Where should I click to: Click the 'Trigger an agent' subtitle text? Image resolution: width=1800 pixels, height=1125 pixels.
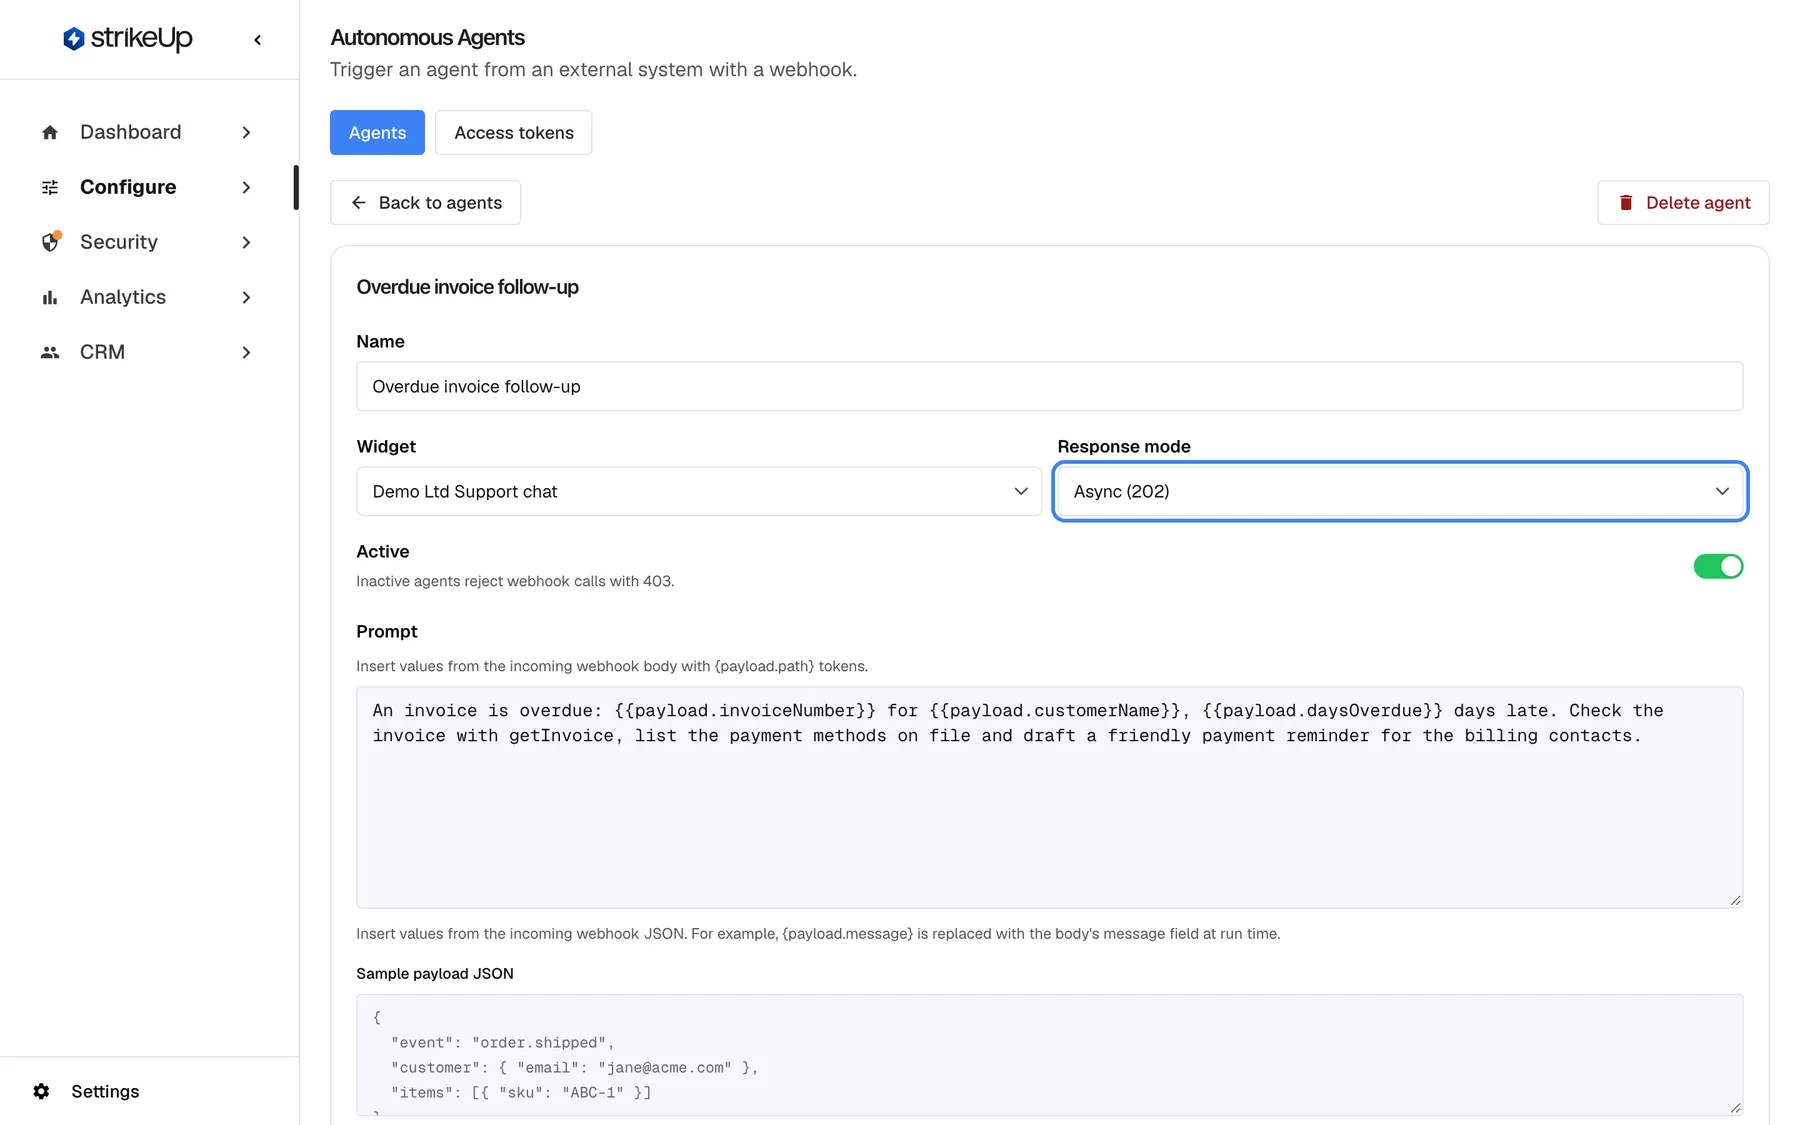click(593, 69)
